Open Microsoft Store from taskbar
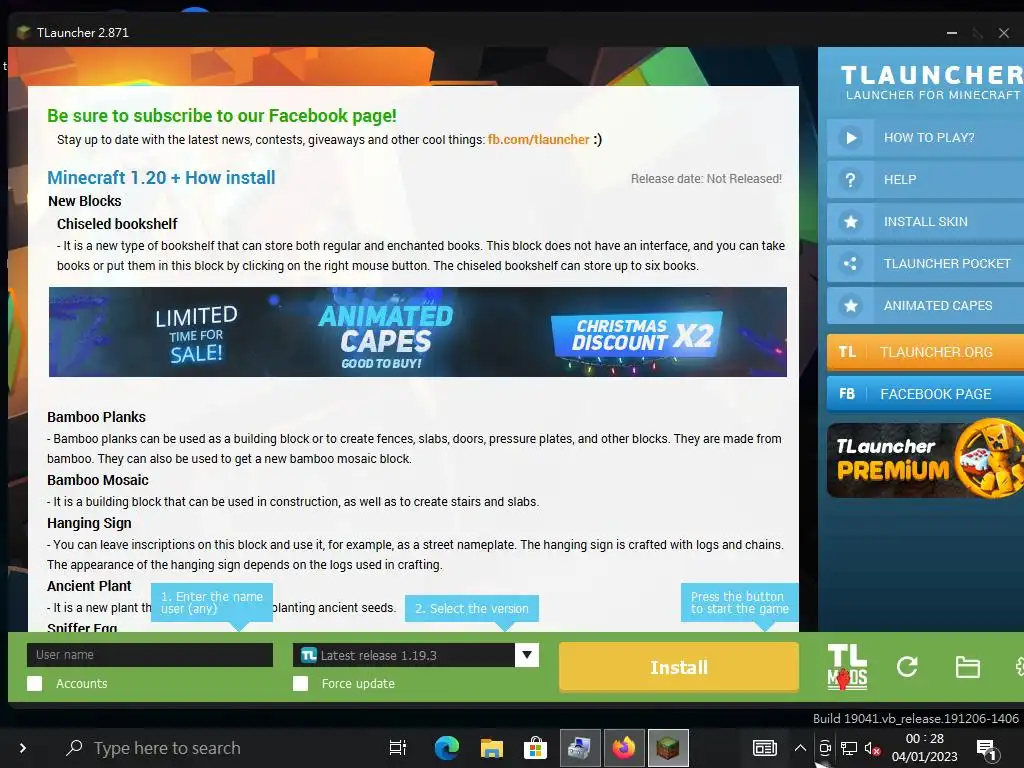The width and height of the screenshot is (1024, 768). [535, 748]
